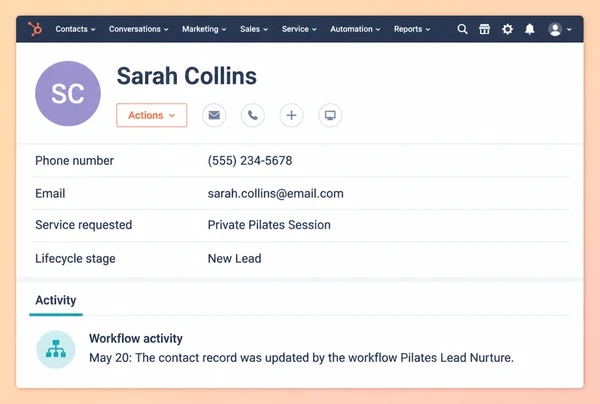600x404 pixels.
Task: Click the Sarah Collins contact name
Action: click(187, 76)
